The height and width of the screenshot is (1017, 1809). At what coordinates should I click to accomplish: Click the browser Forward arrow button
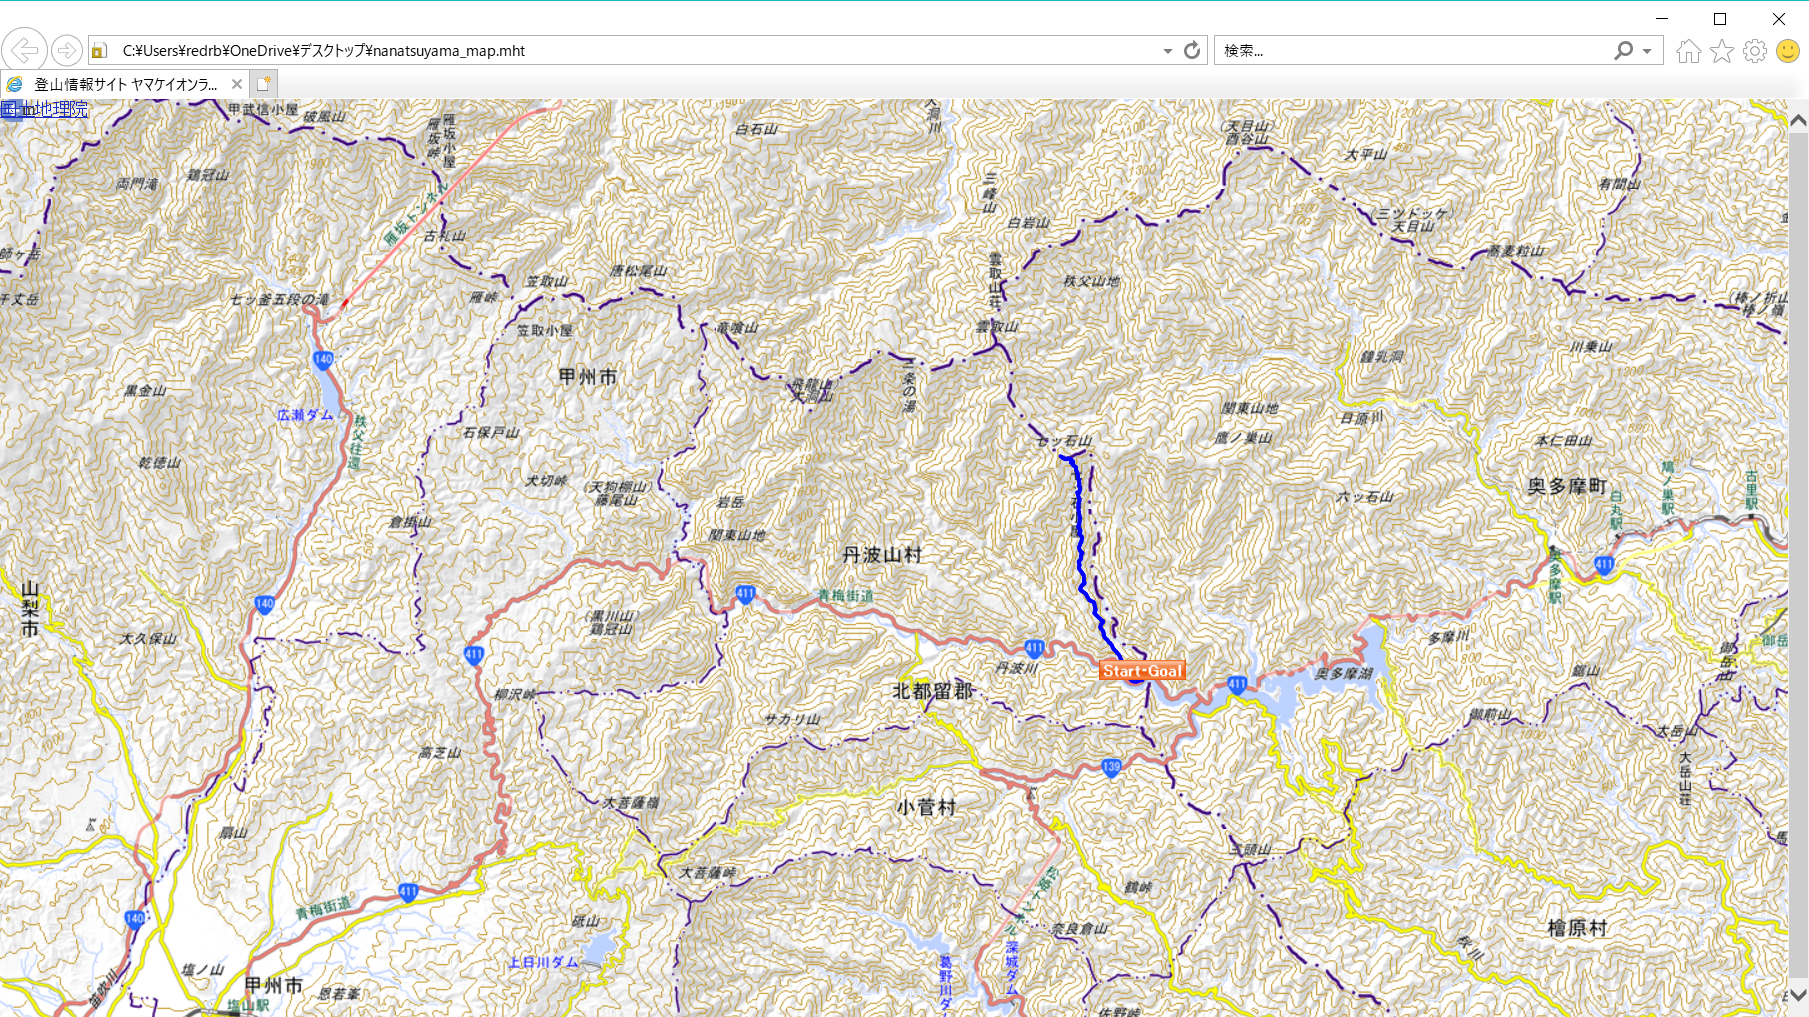pos(67,50)
